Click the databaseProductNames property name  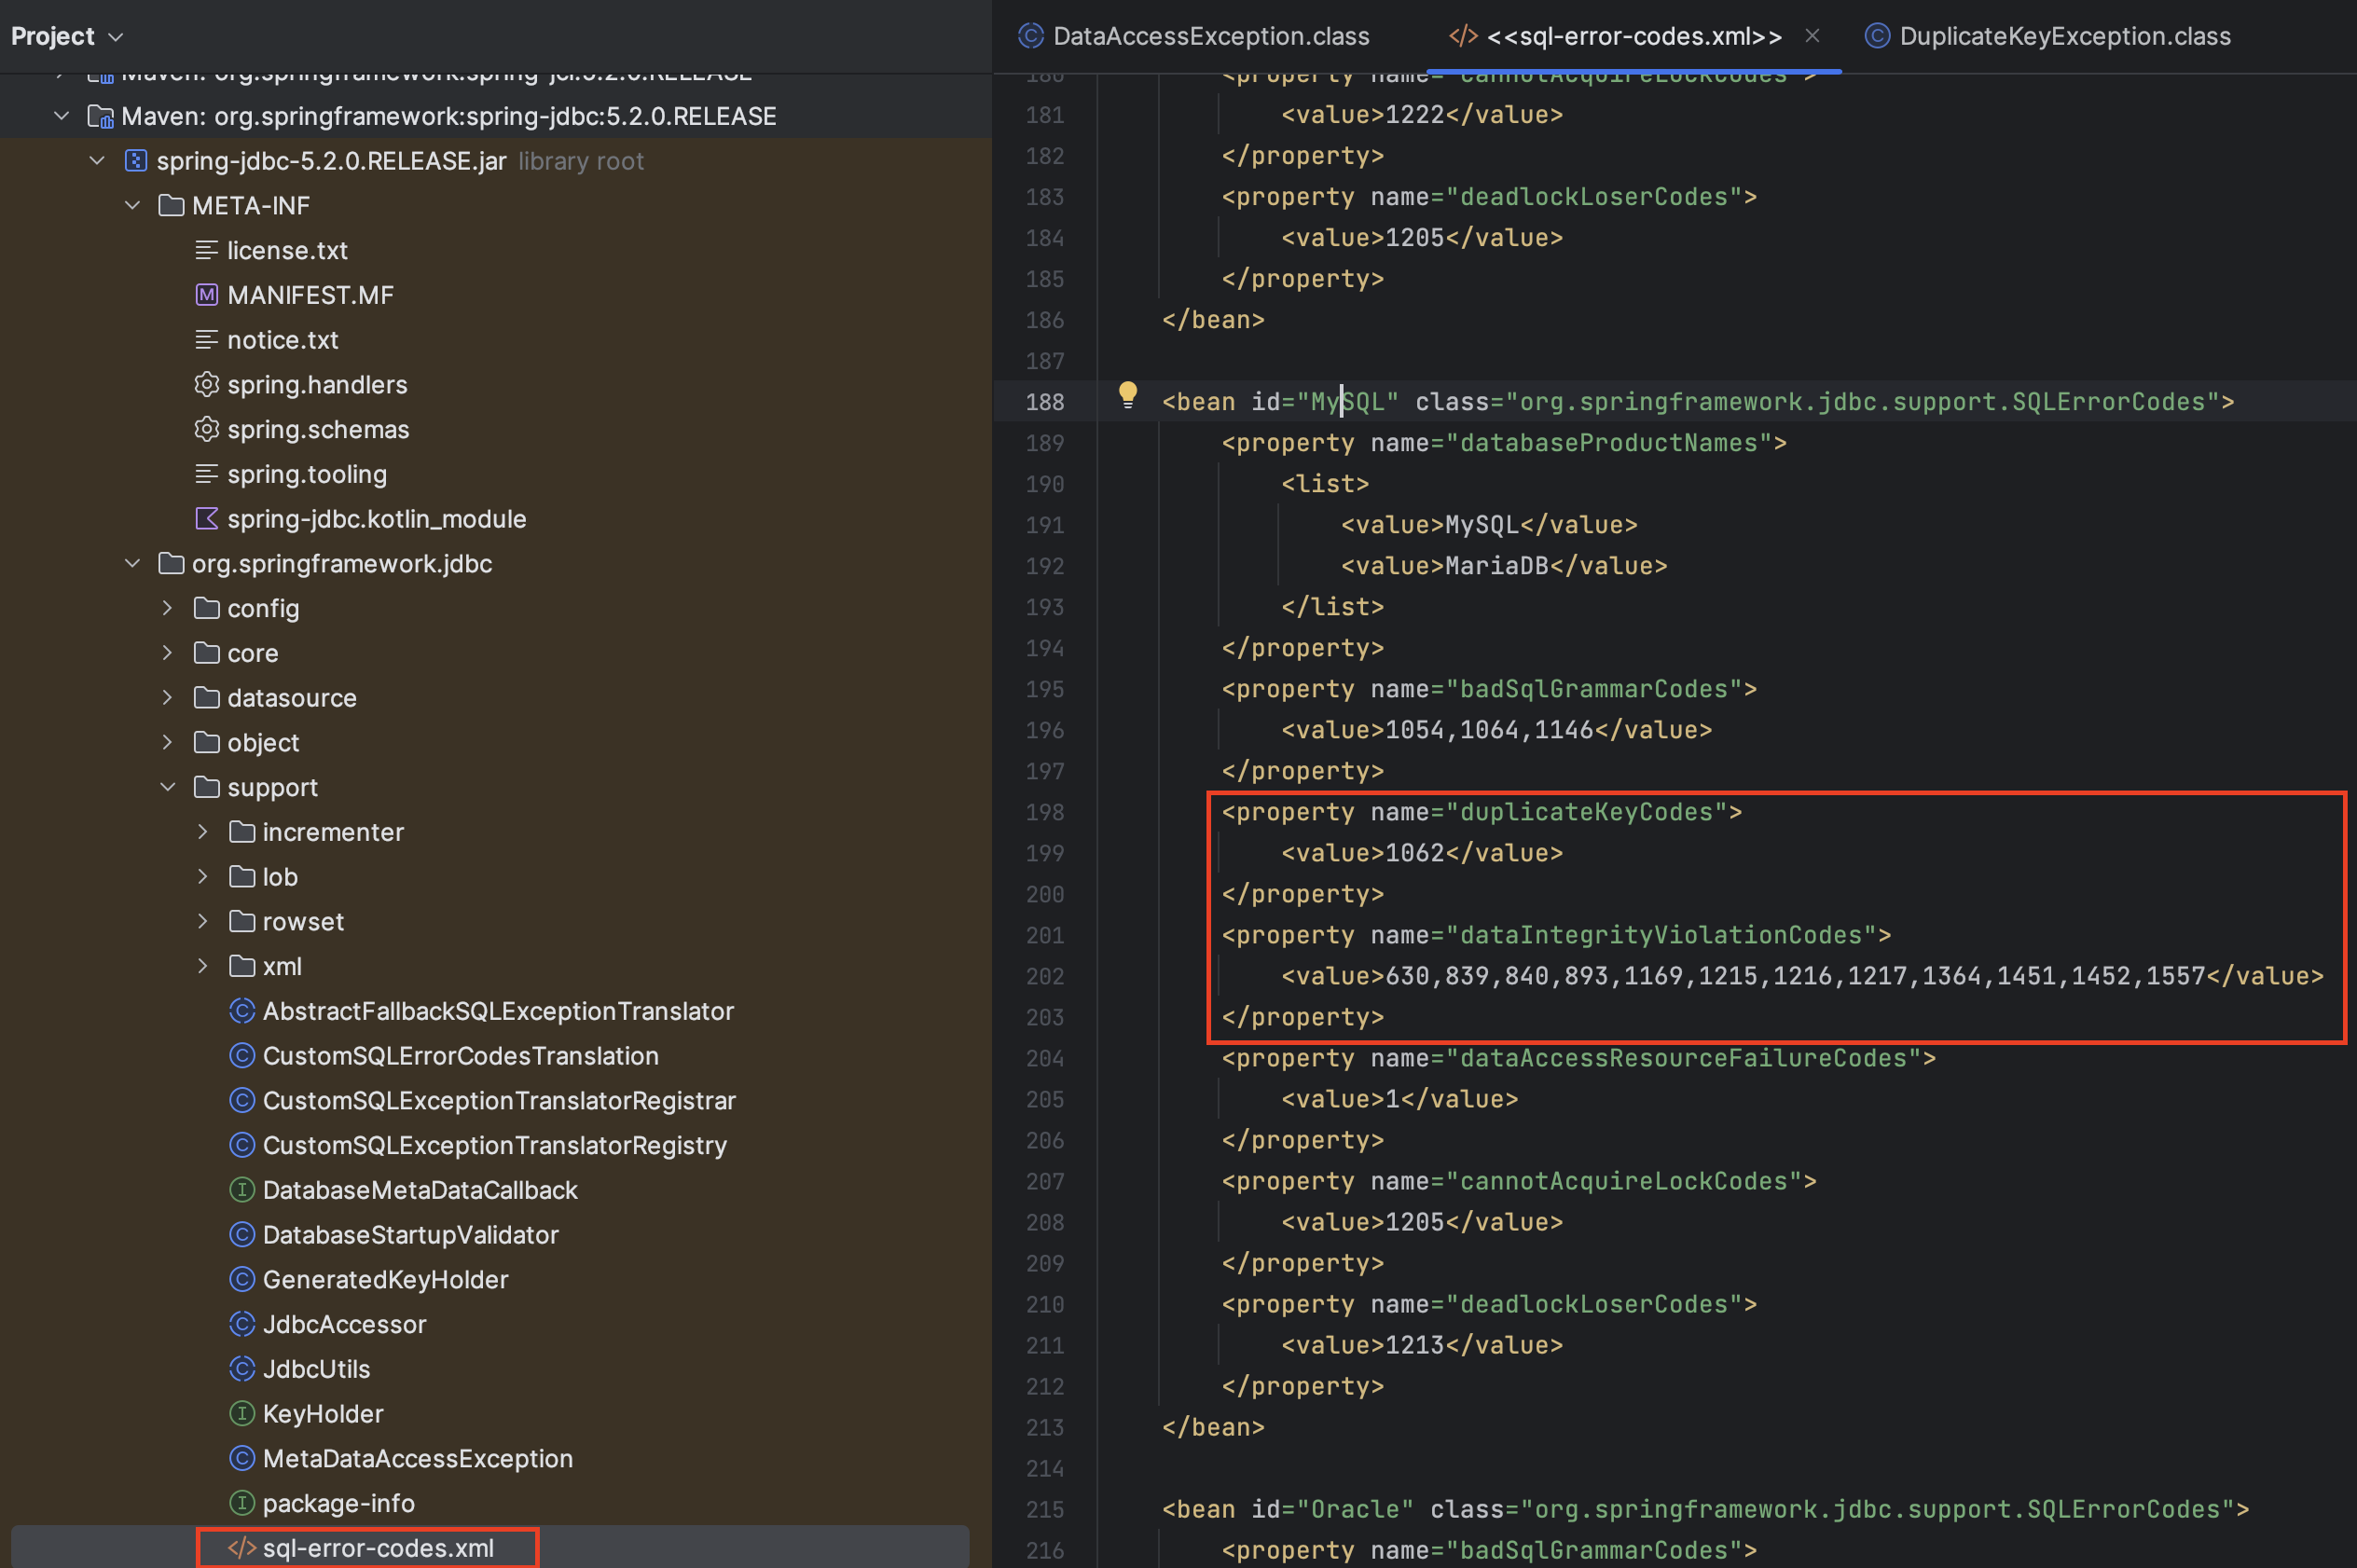point(1608,443)
